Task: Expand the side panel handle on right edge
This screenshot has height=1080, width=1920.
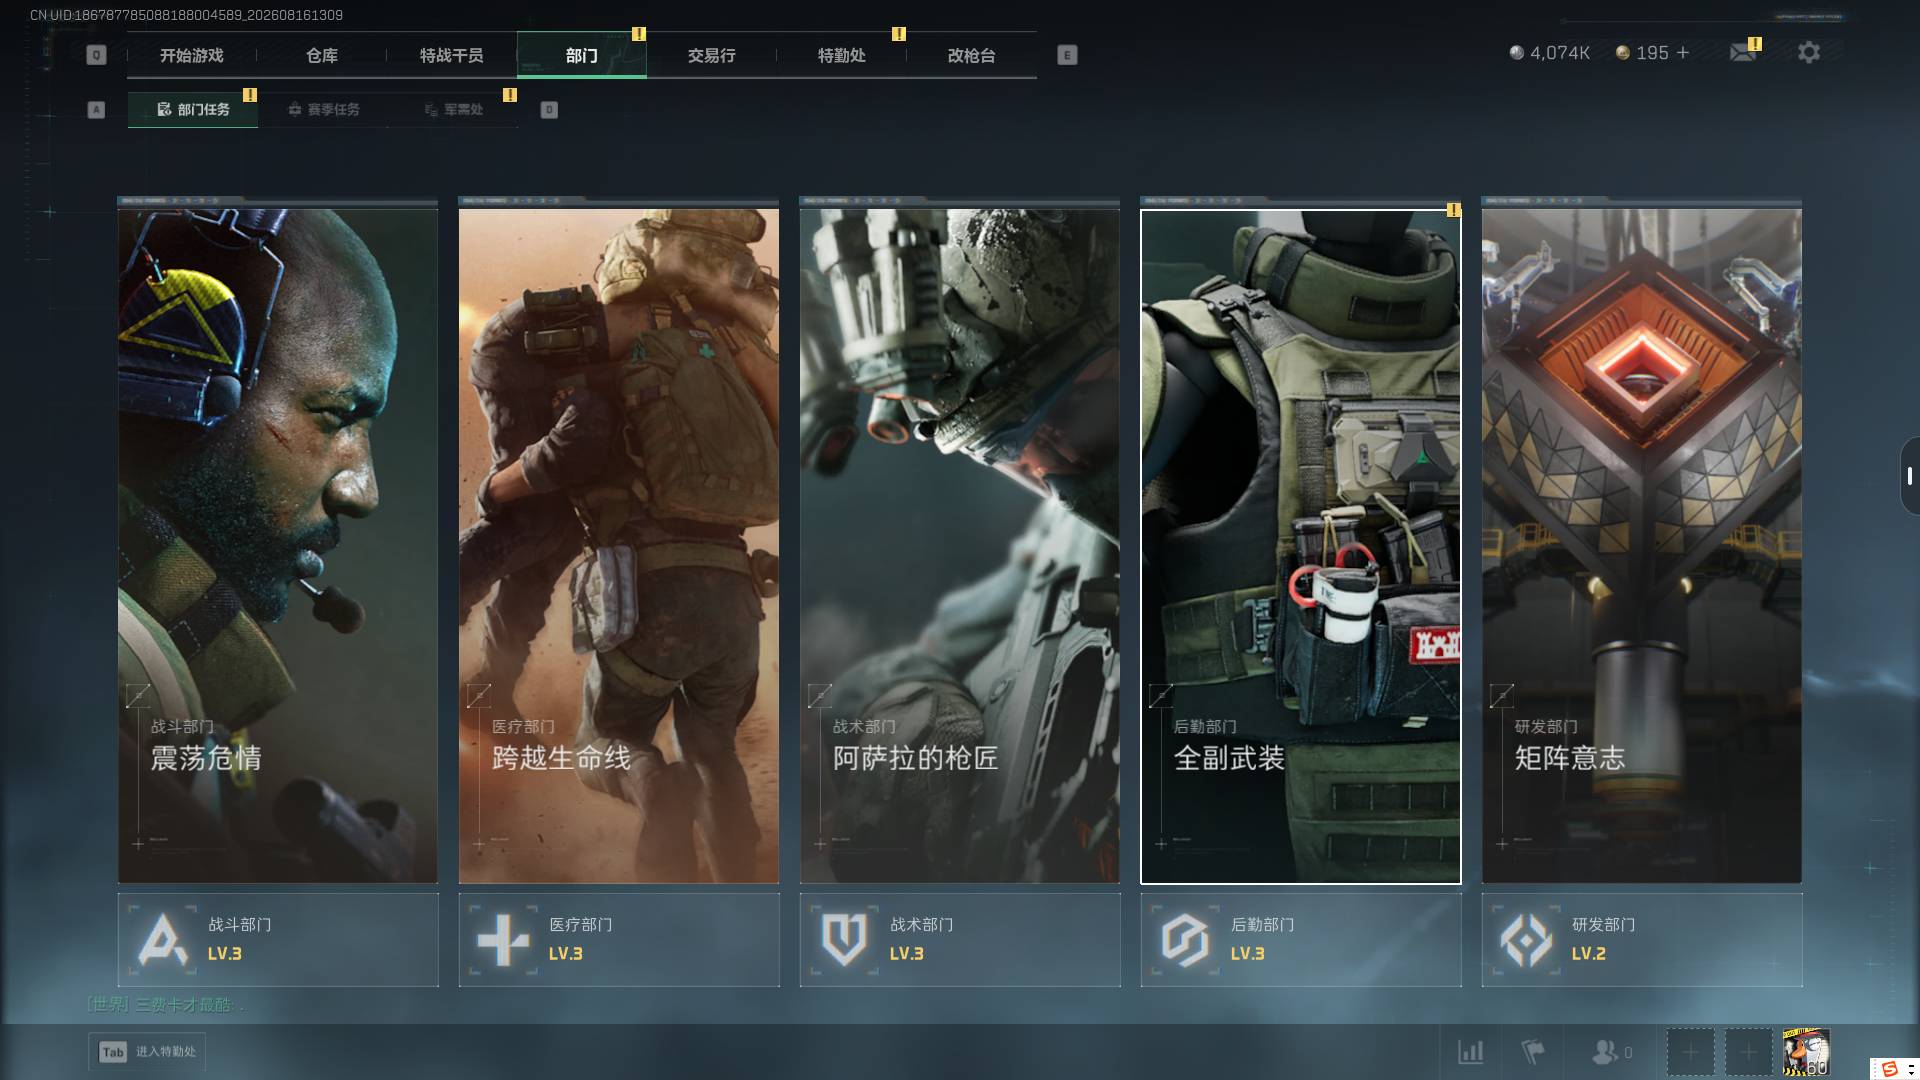Action: 1909,477
